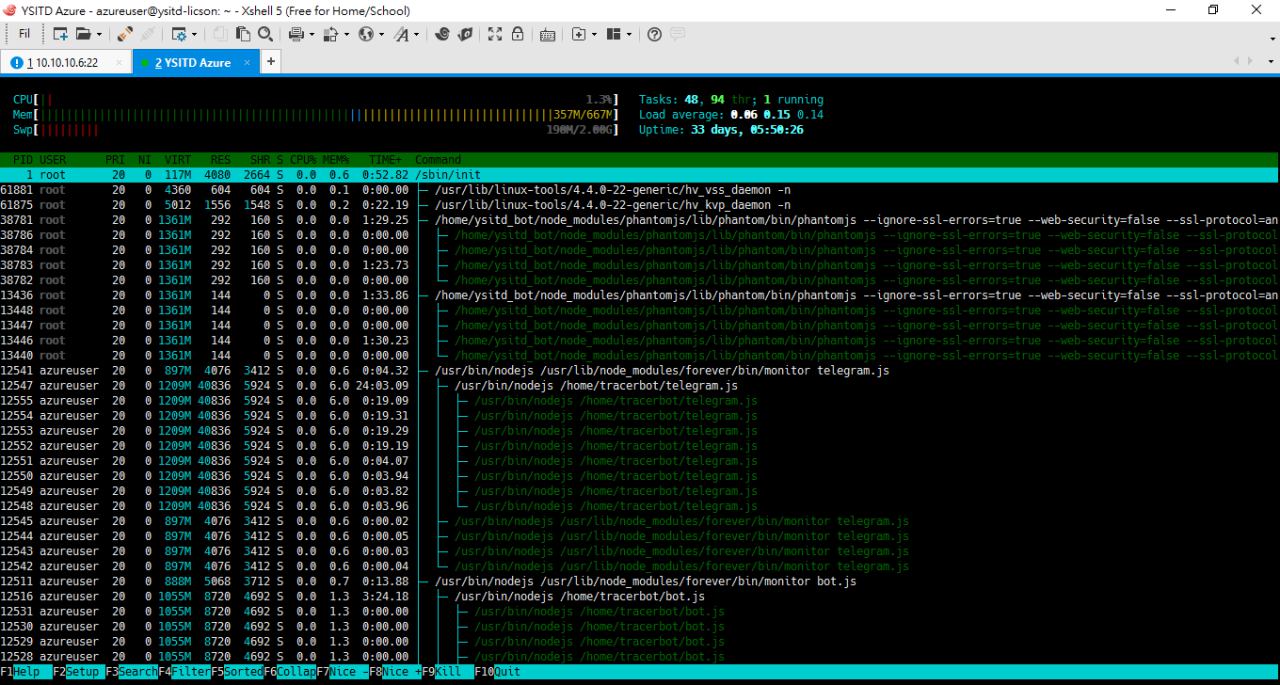The height and width of the screenshot is (685, 1280).
Task: Open the layout arrangement dropdown
Action: tap(628, 34)
